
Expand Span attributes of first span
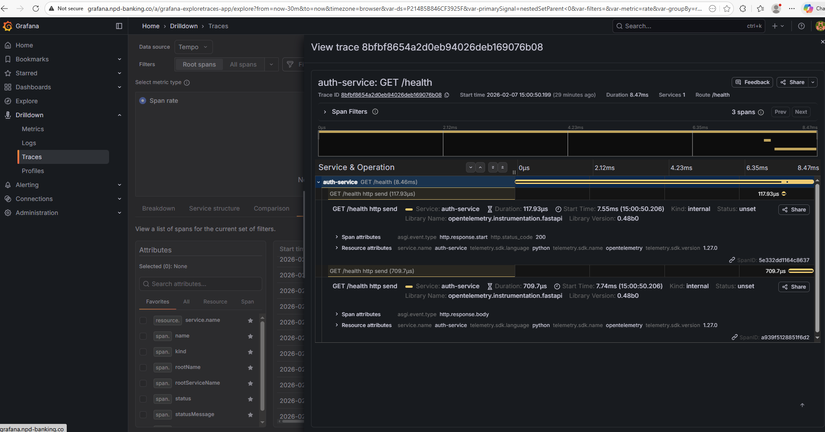(x=336, y=237)
